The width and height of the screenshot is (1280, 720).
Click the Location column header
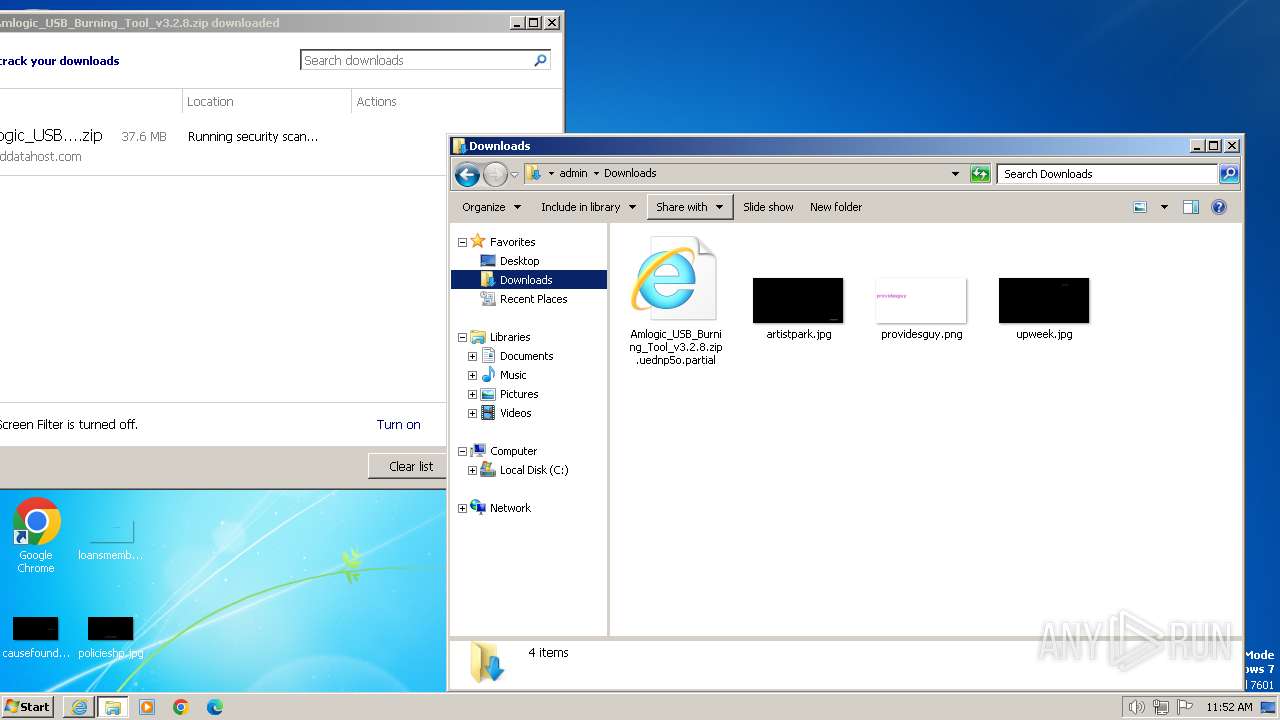(x=210, y=101)
